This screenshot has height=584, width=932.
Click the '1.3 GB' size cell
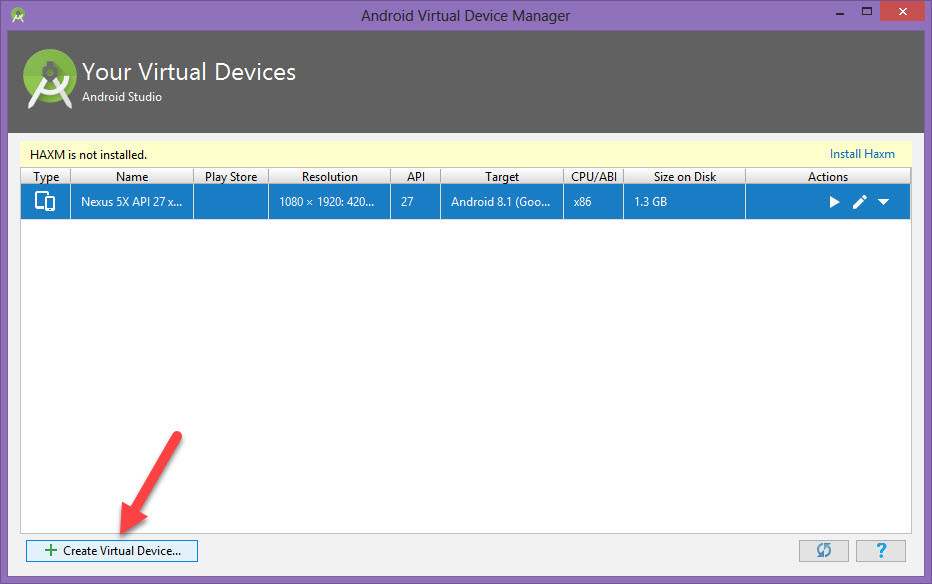coord(685,201)
